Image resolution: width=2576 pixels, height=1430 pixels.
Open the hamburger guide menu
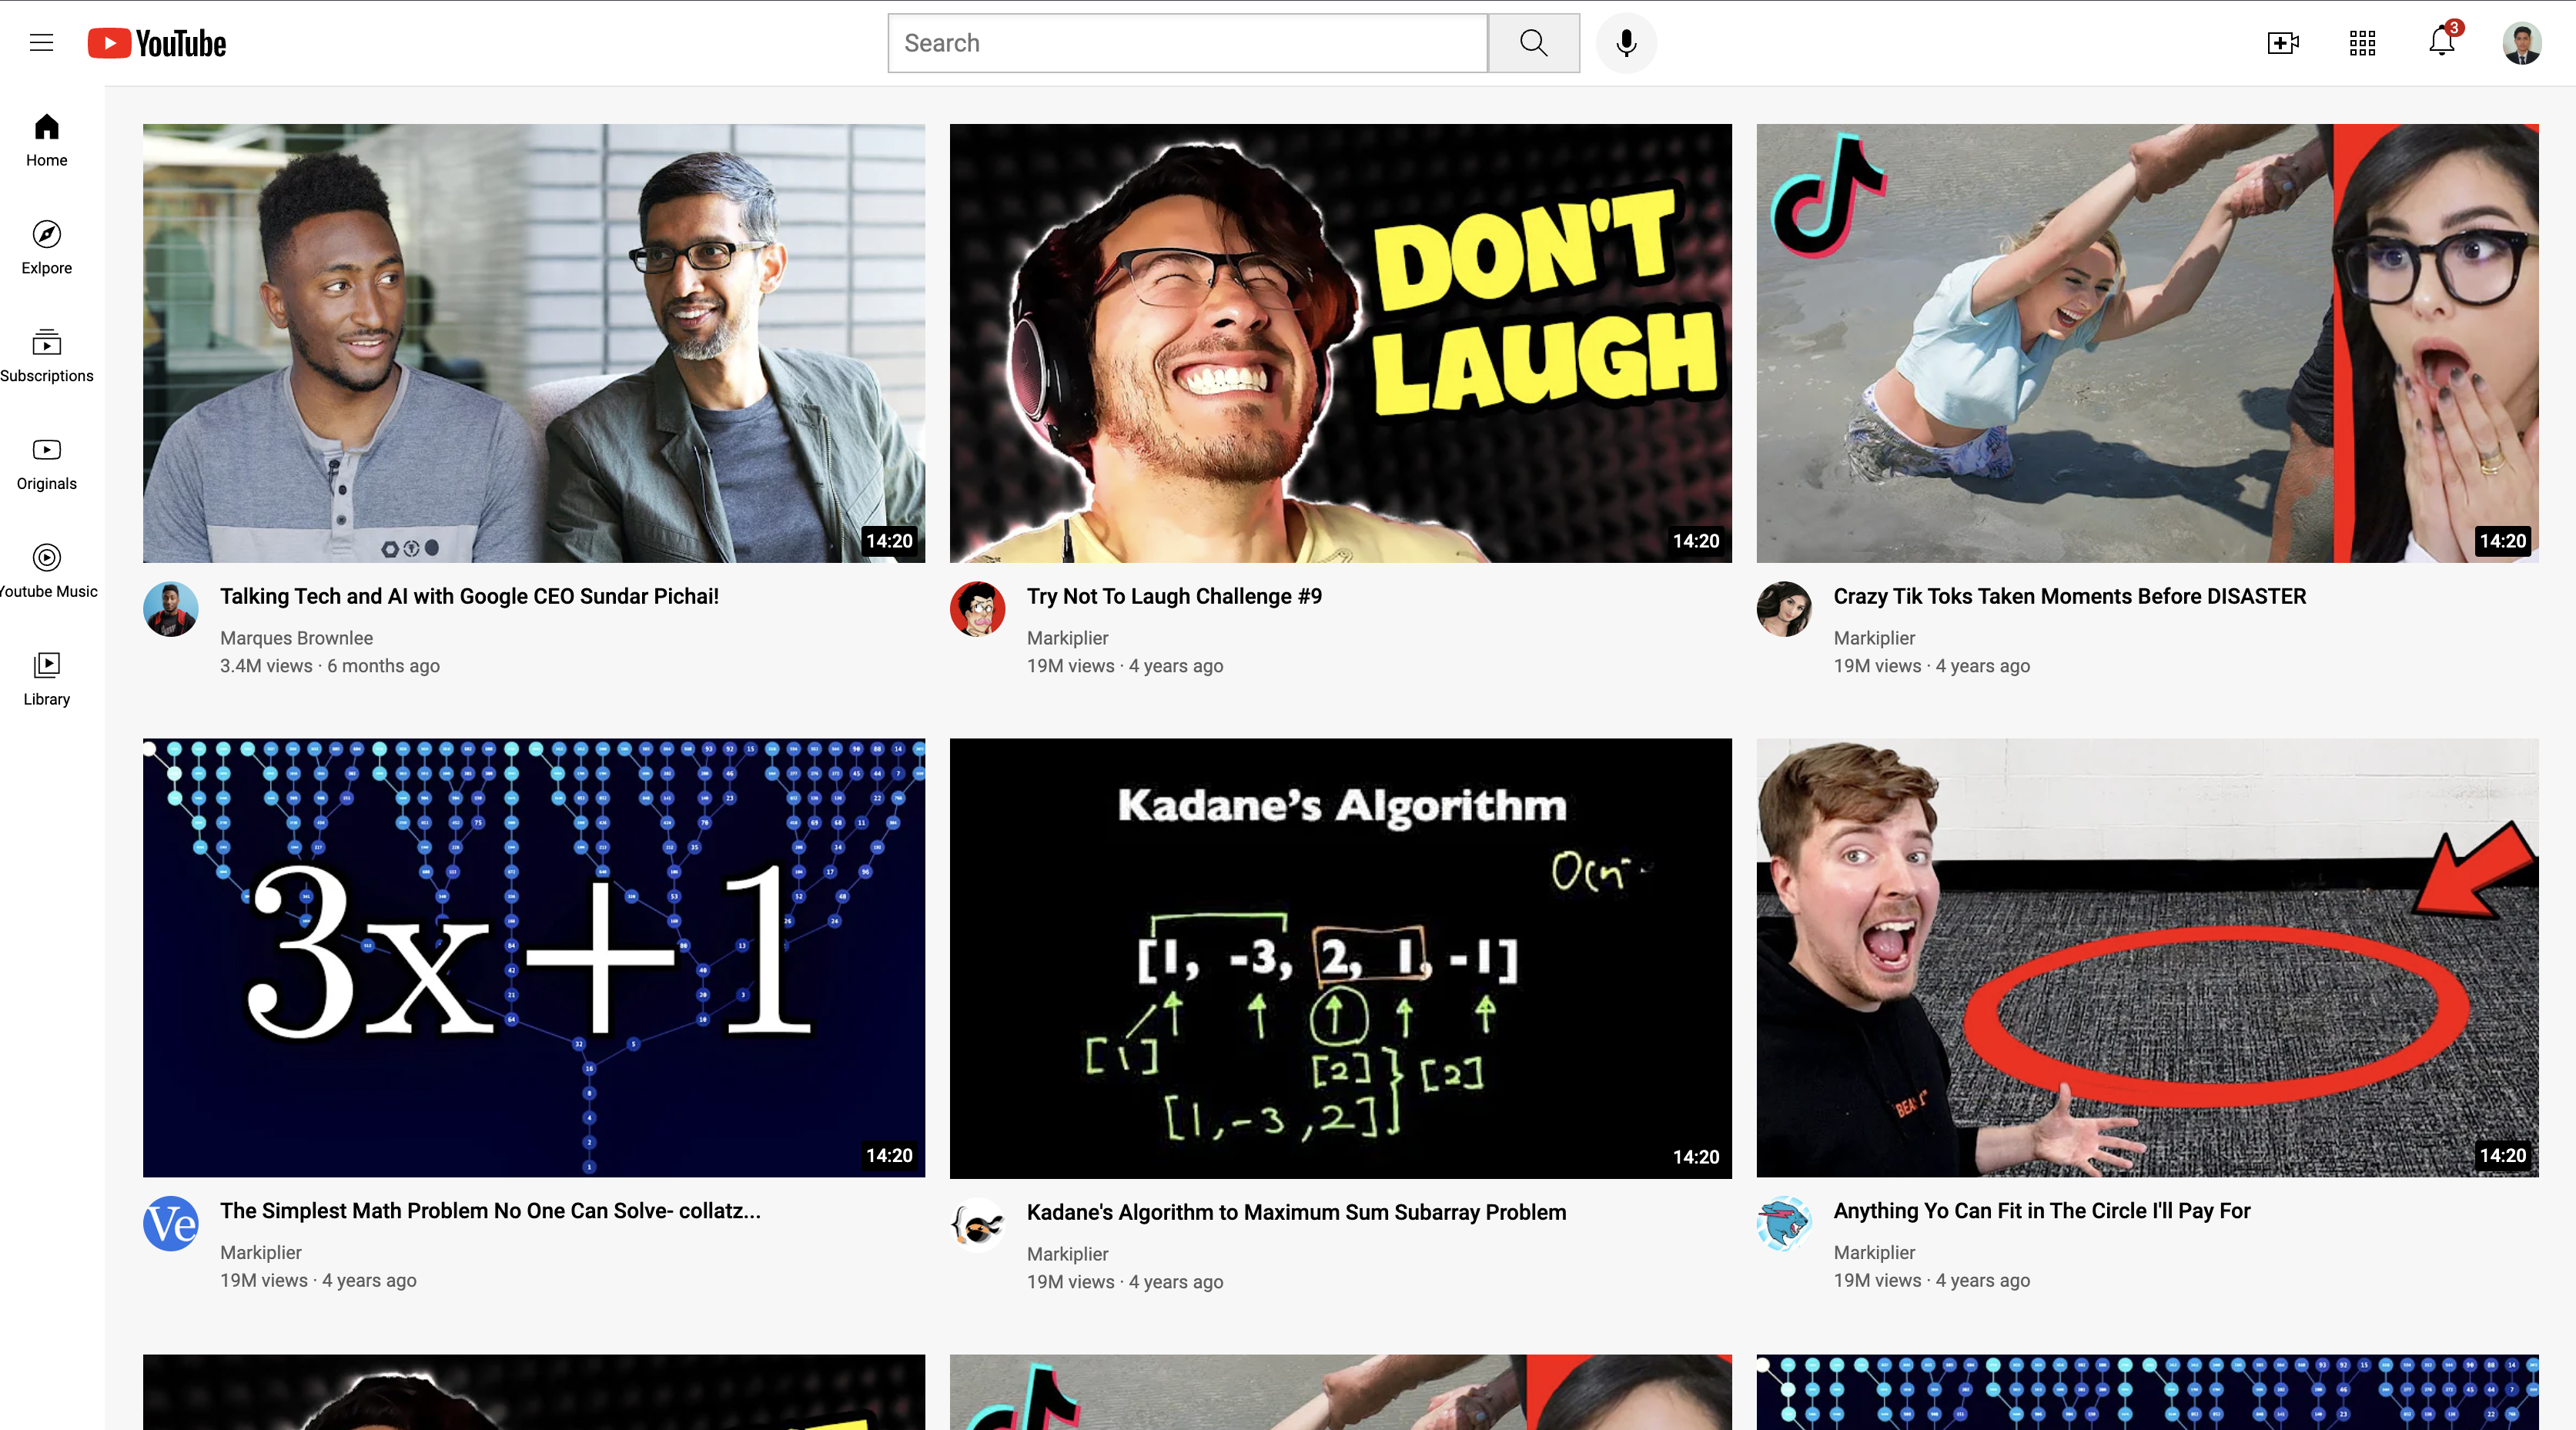click(41, 43)
